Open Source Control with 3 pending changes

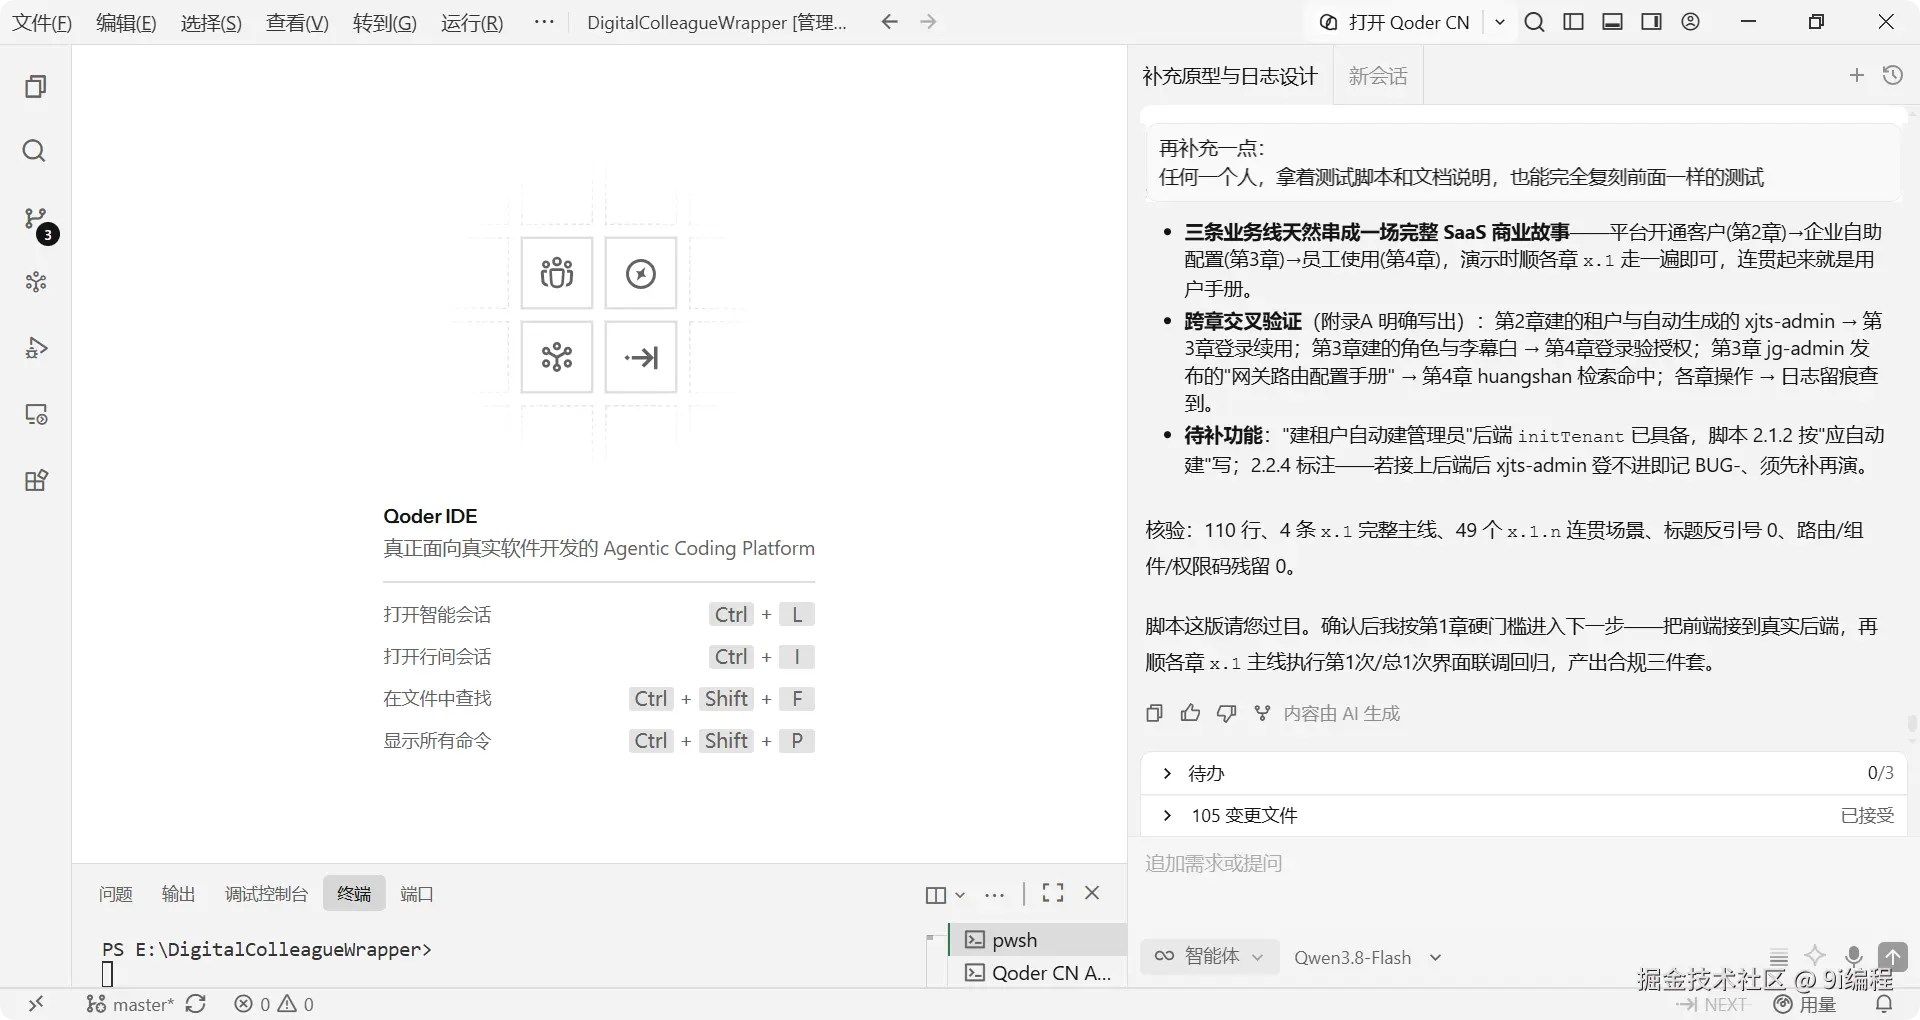[38, 222]
